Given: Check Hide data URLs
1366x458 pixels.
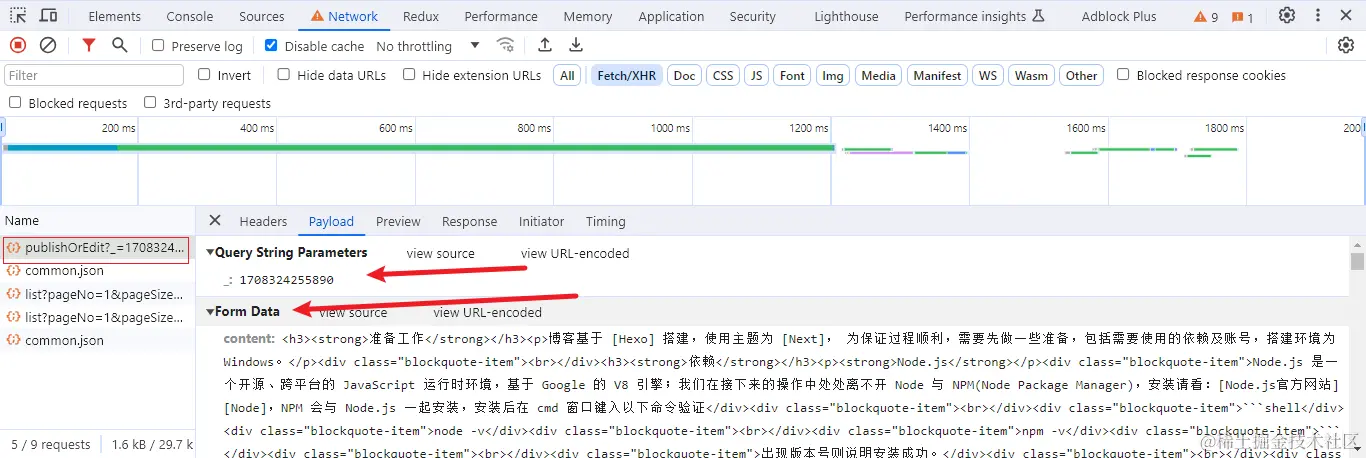Looking at the screenshot, I should [284, 75].
